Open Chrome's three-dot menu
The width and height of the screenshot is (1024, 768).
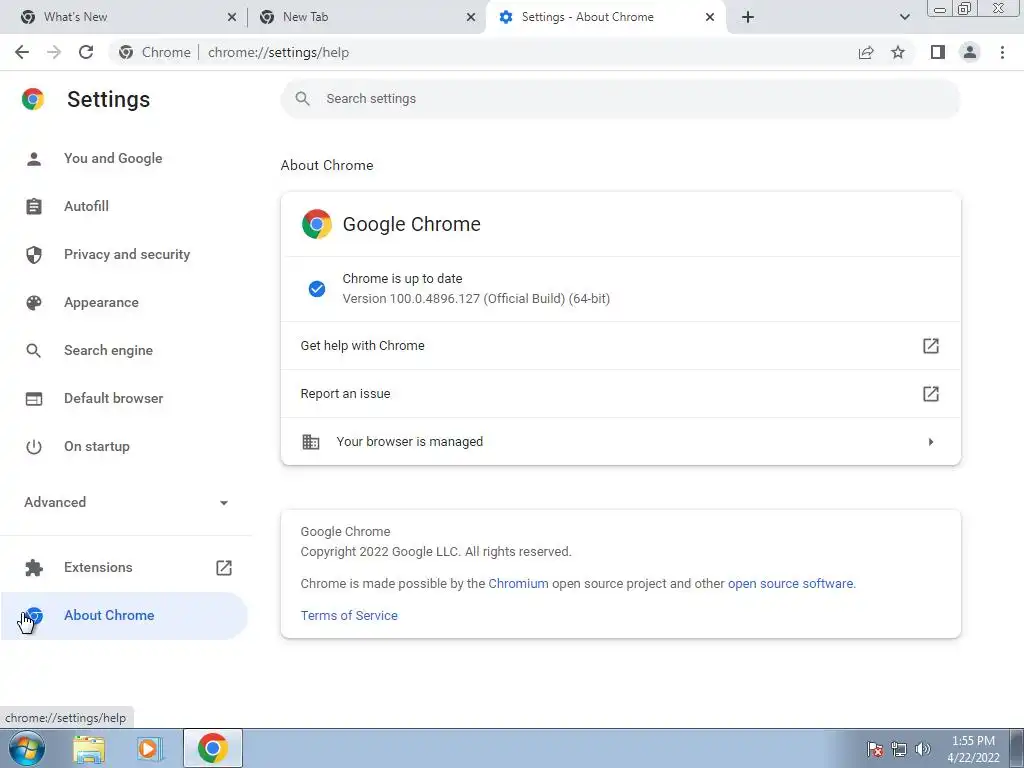pyautogui.click(x=1002, y=52)
